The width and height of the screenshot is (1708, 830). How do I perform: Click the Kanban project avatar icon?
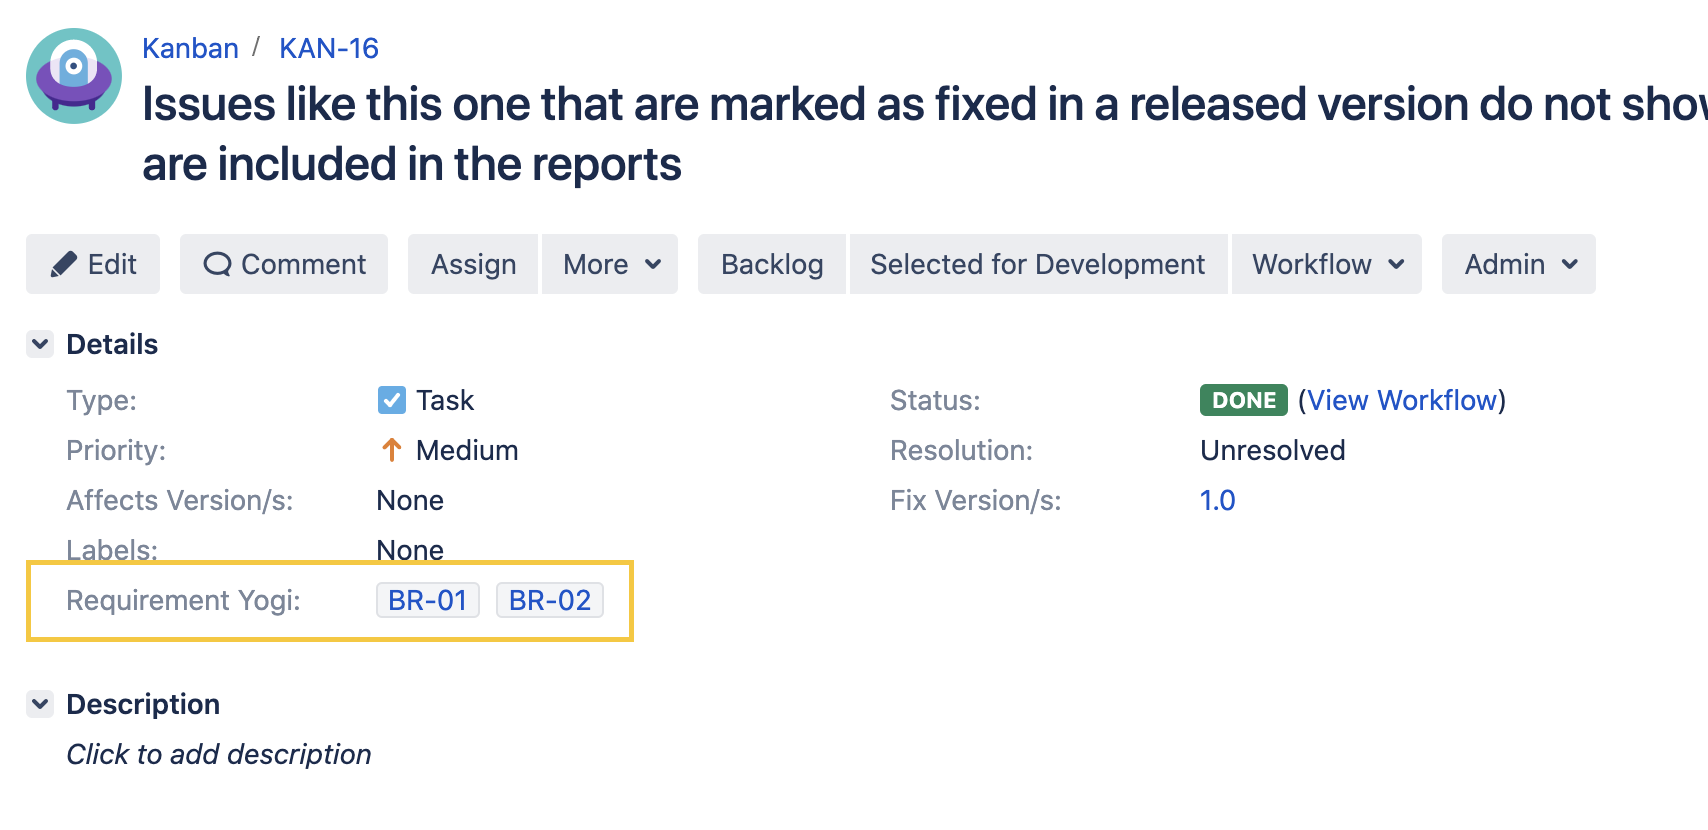click(x=74, y=76)
